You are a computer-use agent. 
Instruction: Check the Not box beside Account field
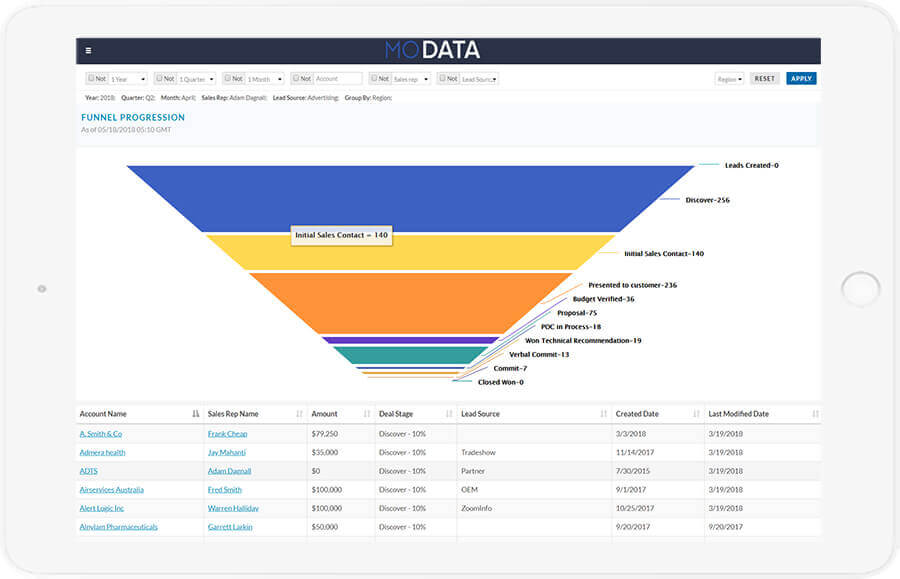pyautogui.click(x=296, y=78)
